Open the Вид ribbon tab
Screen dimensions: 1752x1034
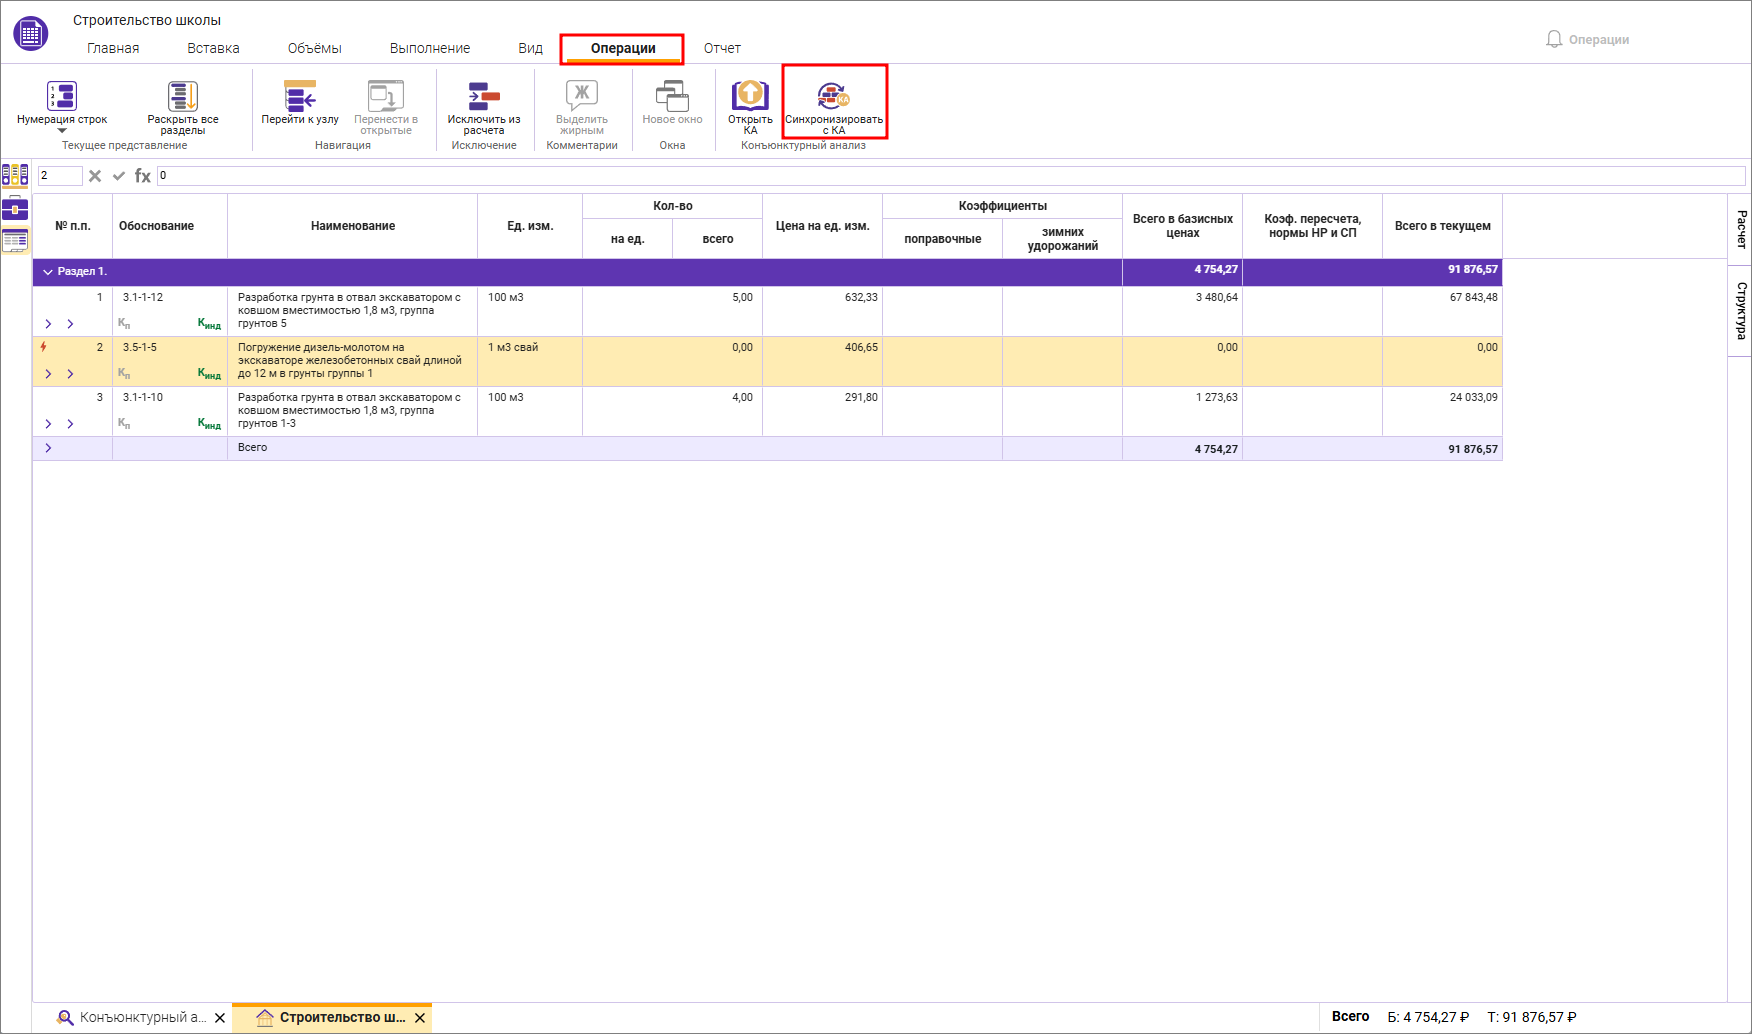[x=530, y=48]
